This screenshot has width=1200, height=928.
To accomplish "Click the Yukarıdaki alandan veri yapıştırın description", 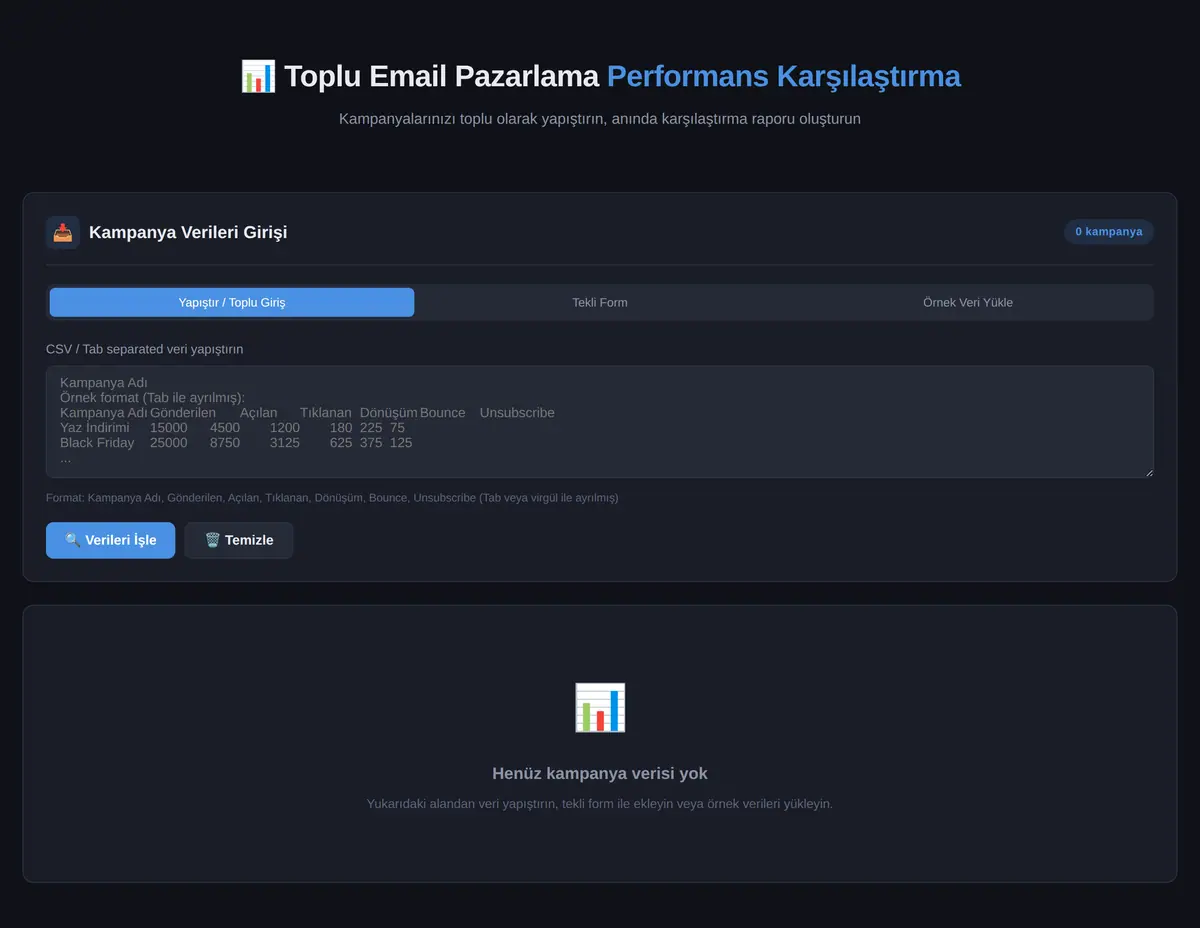I will [x=600, y=804].
